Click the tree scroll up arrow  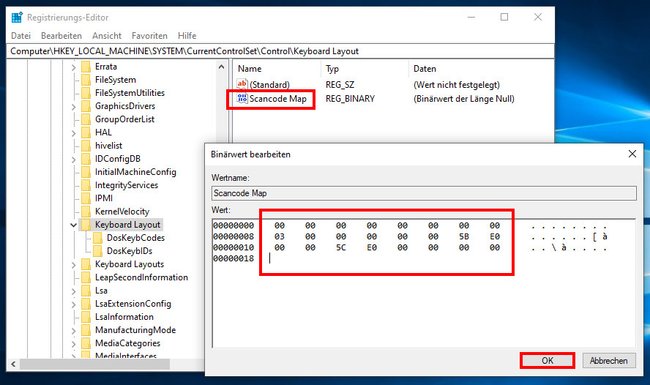[x=221, y=67]
